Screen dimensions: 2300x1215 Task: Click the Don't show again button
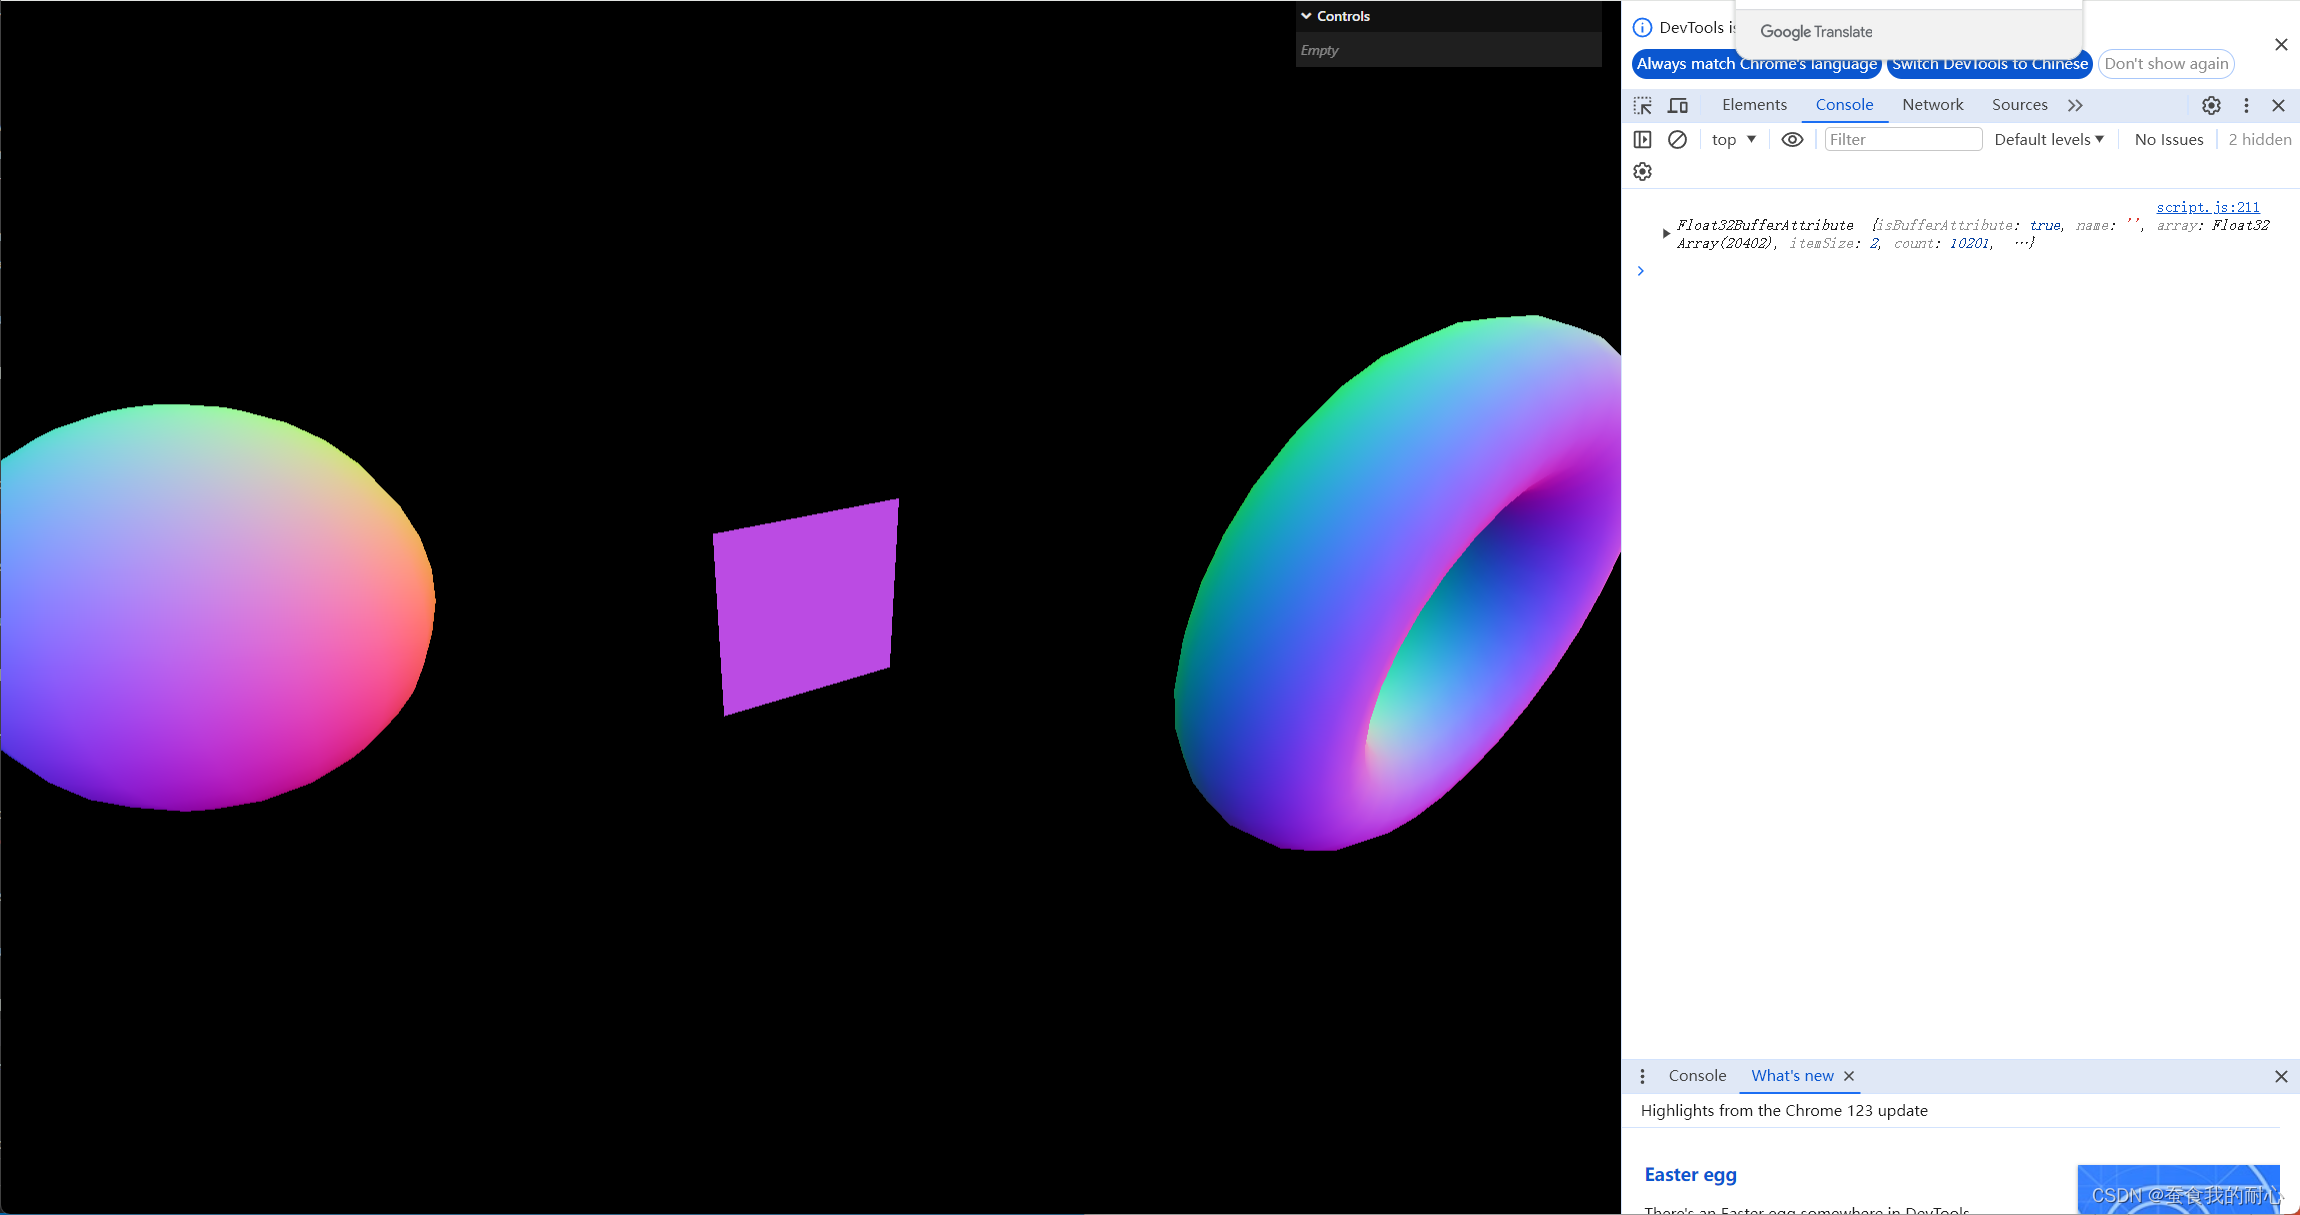point(2166,64)
